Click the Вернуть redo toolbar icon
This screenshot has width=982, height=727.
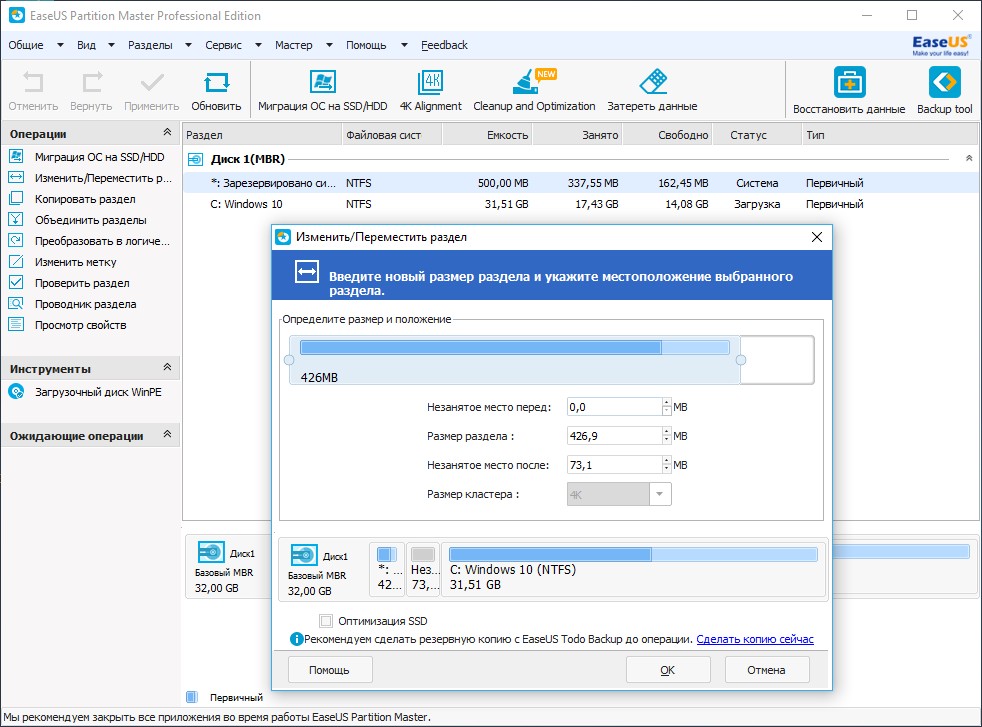(91, 83)
